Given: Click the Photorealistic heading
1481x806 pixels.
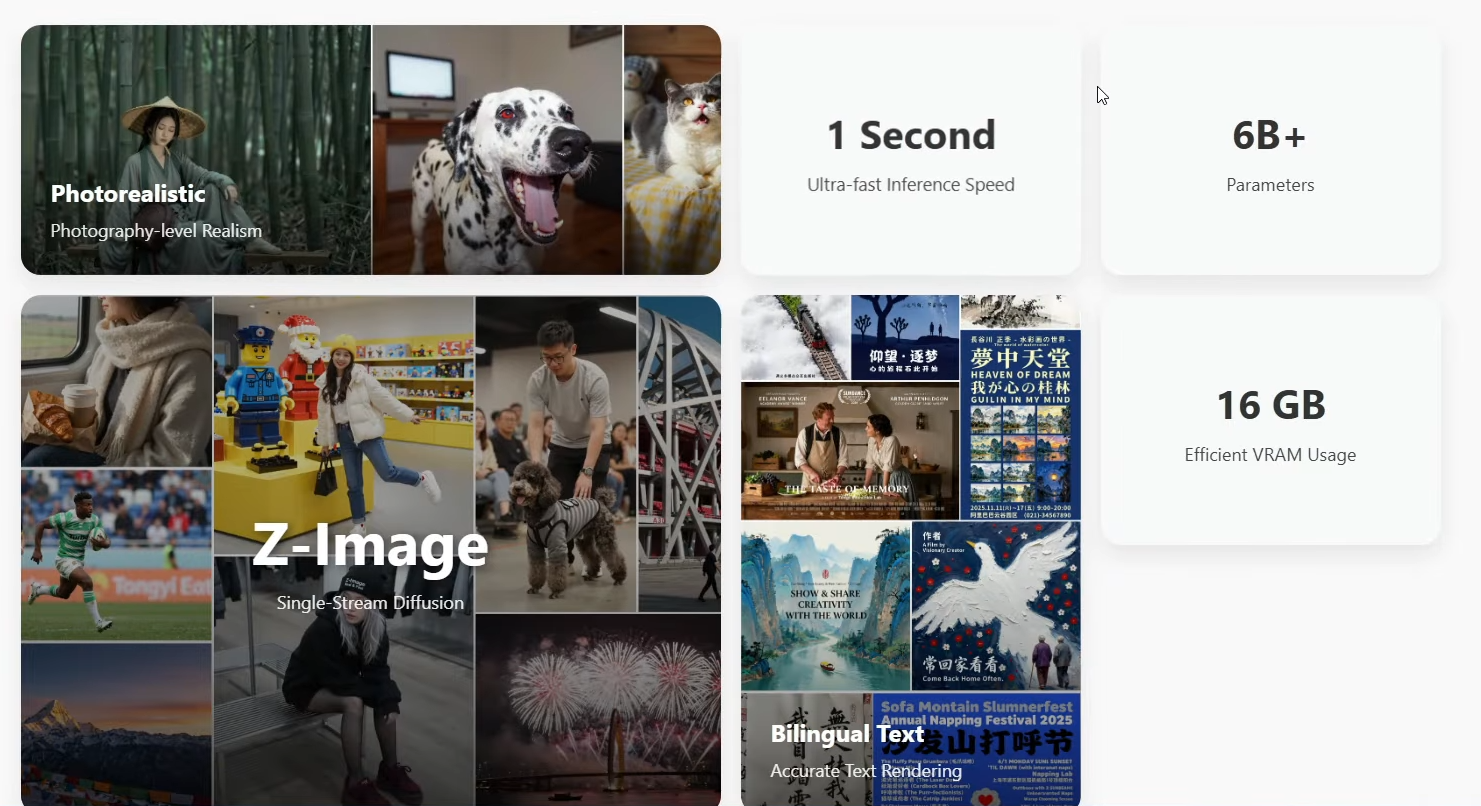Looking at the screenshot, I should pos(128,194).
